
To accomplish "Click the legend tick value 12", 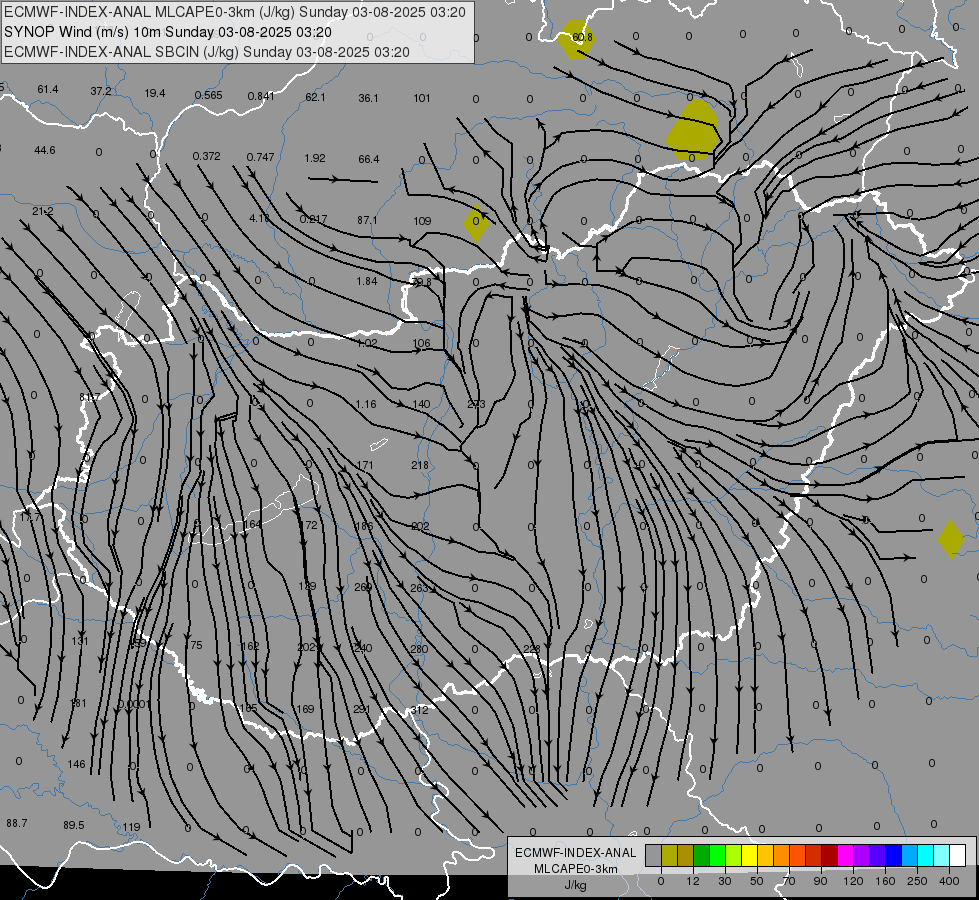I will [692, 881].
